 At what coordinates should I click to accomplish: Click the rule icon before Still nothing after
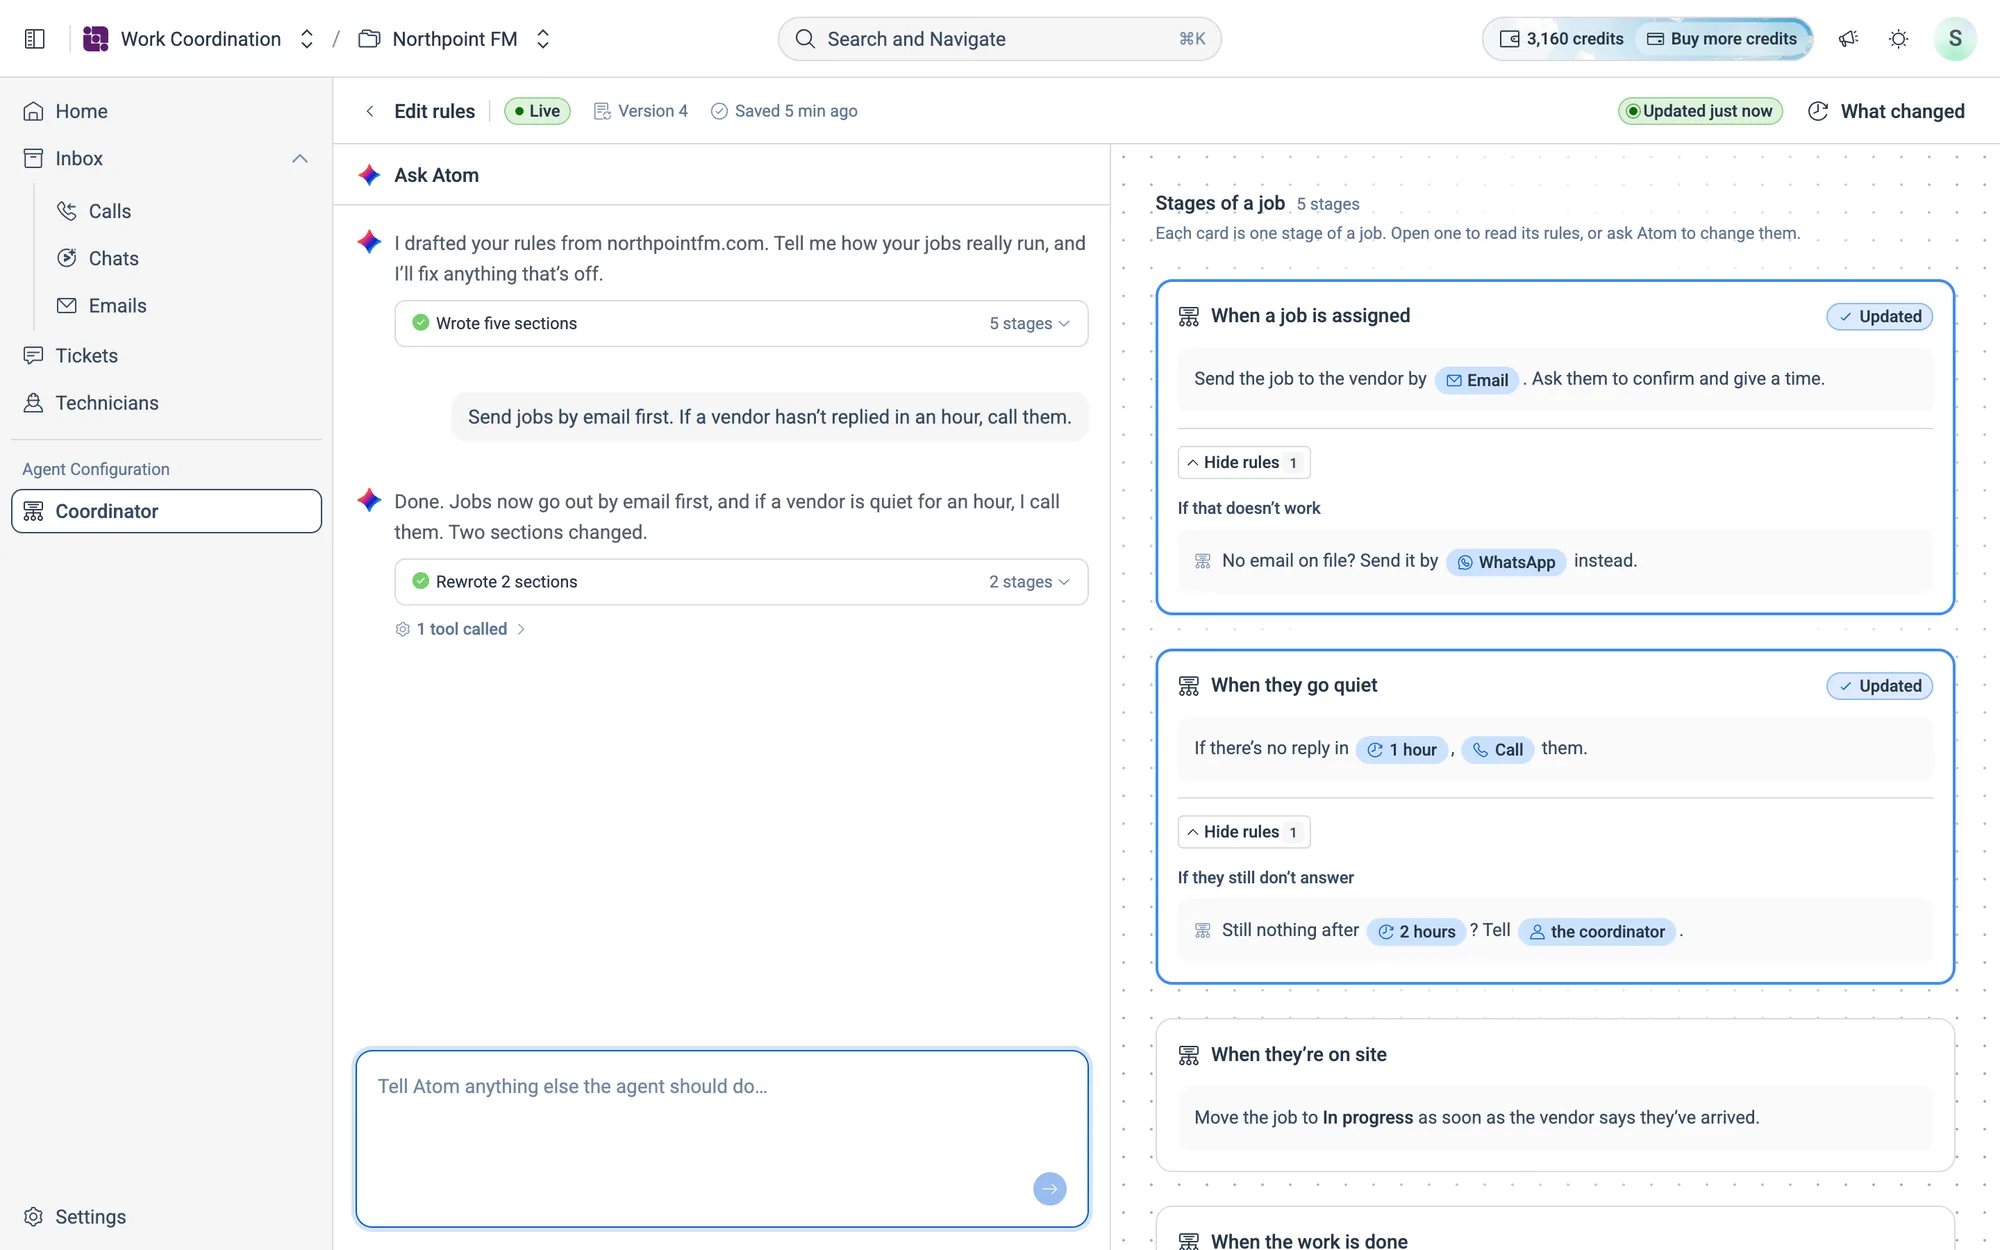point(1203,931)
